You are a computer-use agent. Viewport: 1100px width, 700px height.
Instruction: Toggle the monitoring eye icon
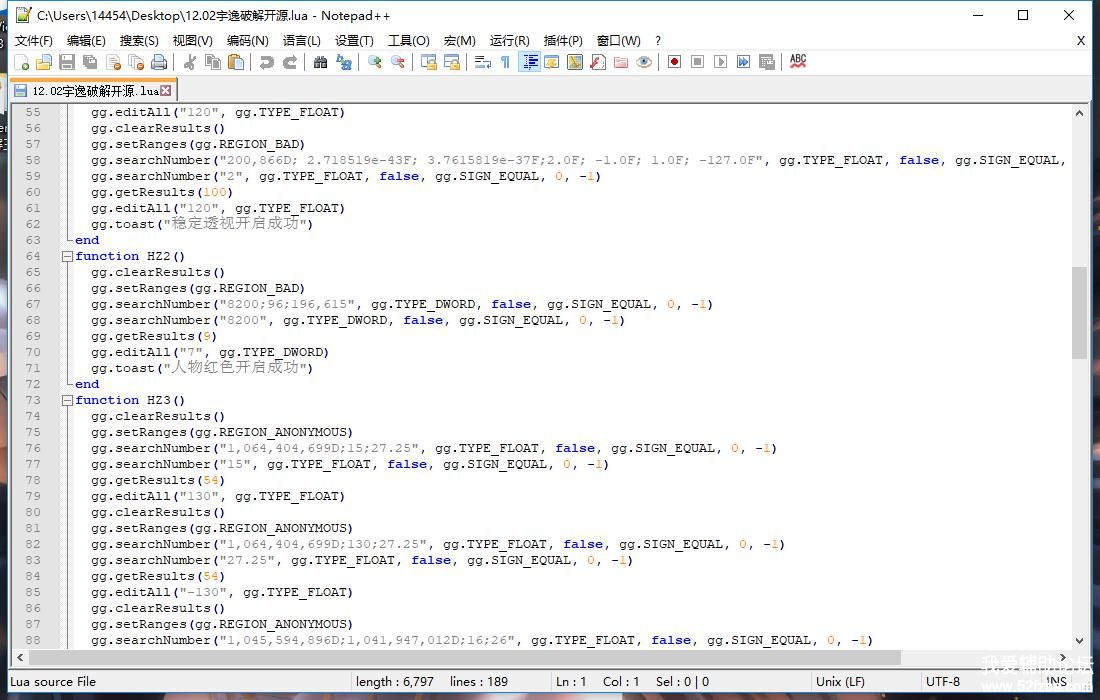[644, 62]
